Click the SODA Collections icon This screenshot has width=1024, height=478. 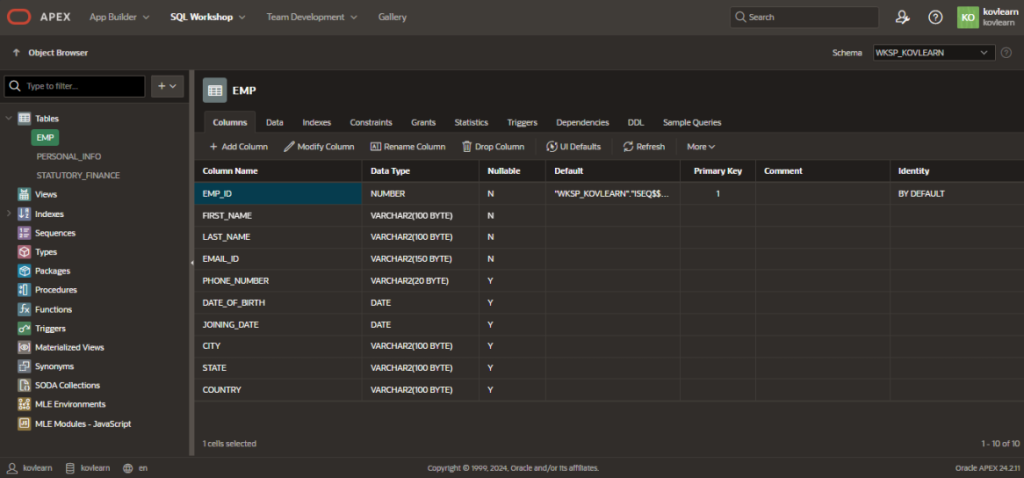click(24, 385)
